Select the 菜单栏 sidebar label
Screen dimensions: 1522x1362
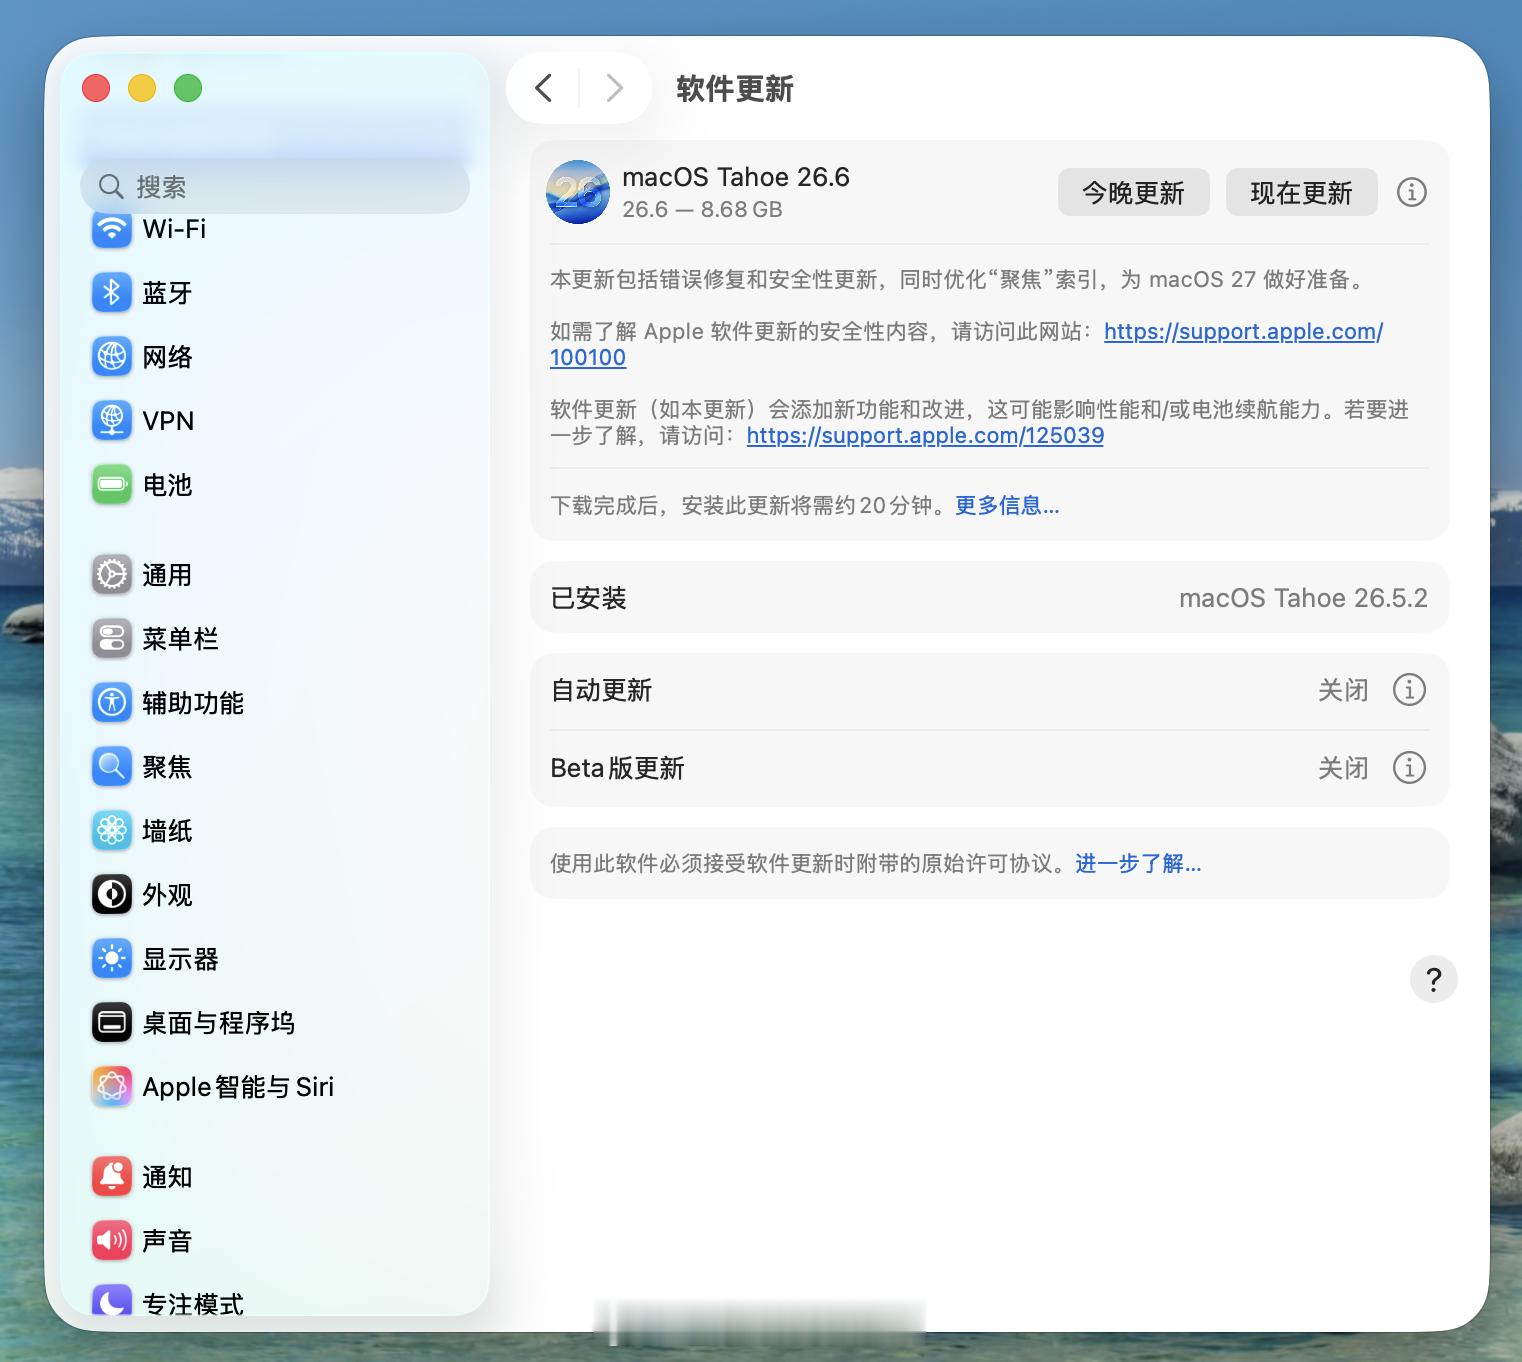click(x=180, y=640)
